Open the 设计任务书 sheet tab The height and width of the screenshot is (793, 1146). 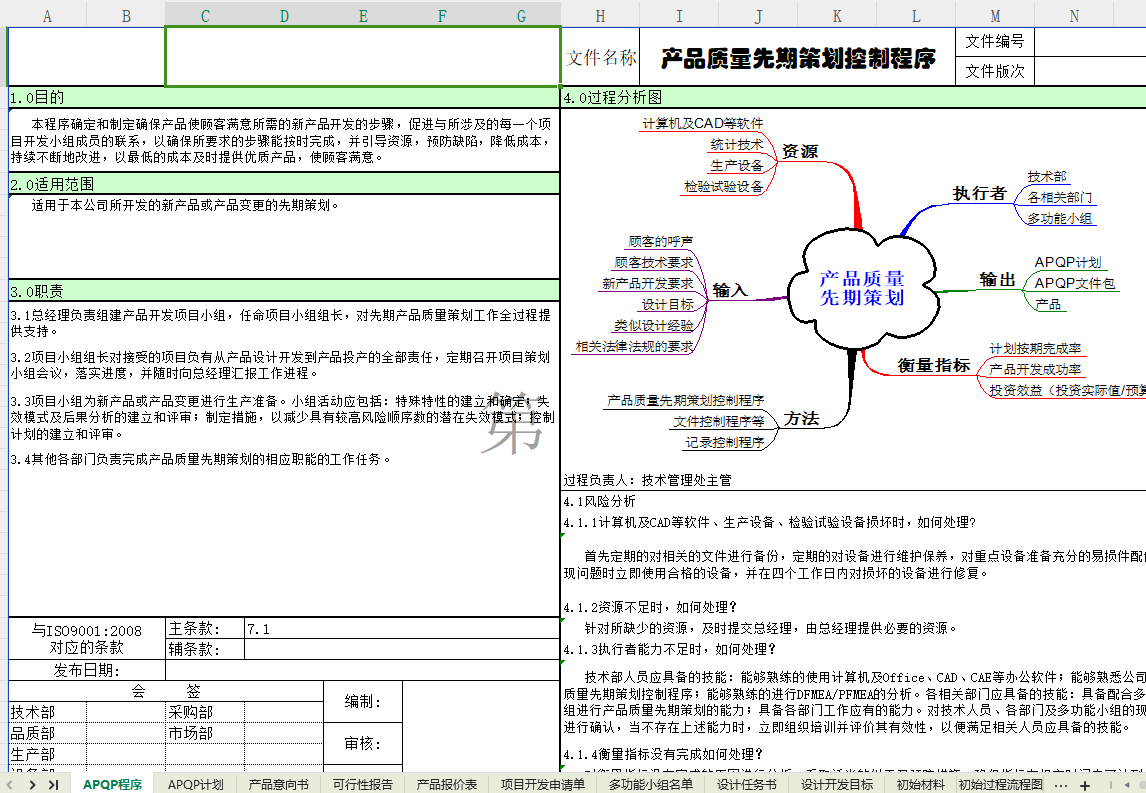point(746,785)
